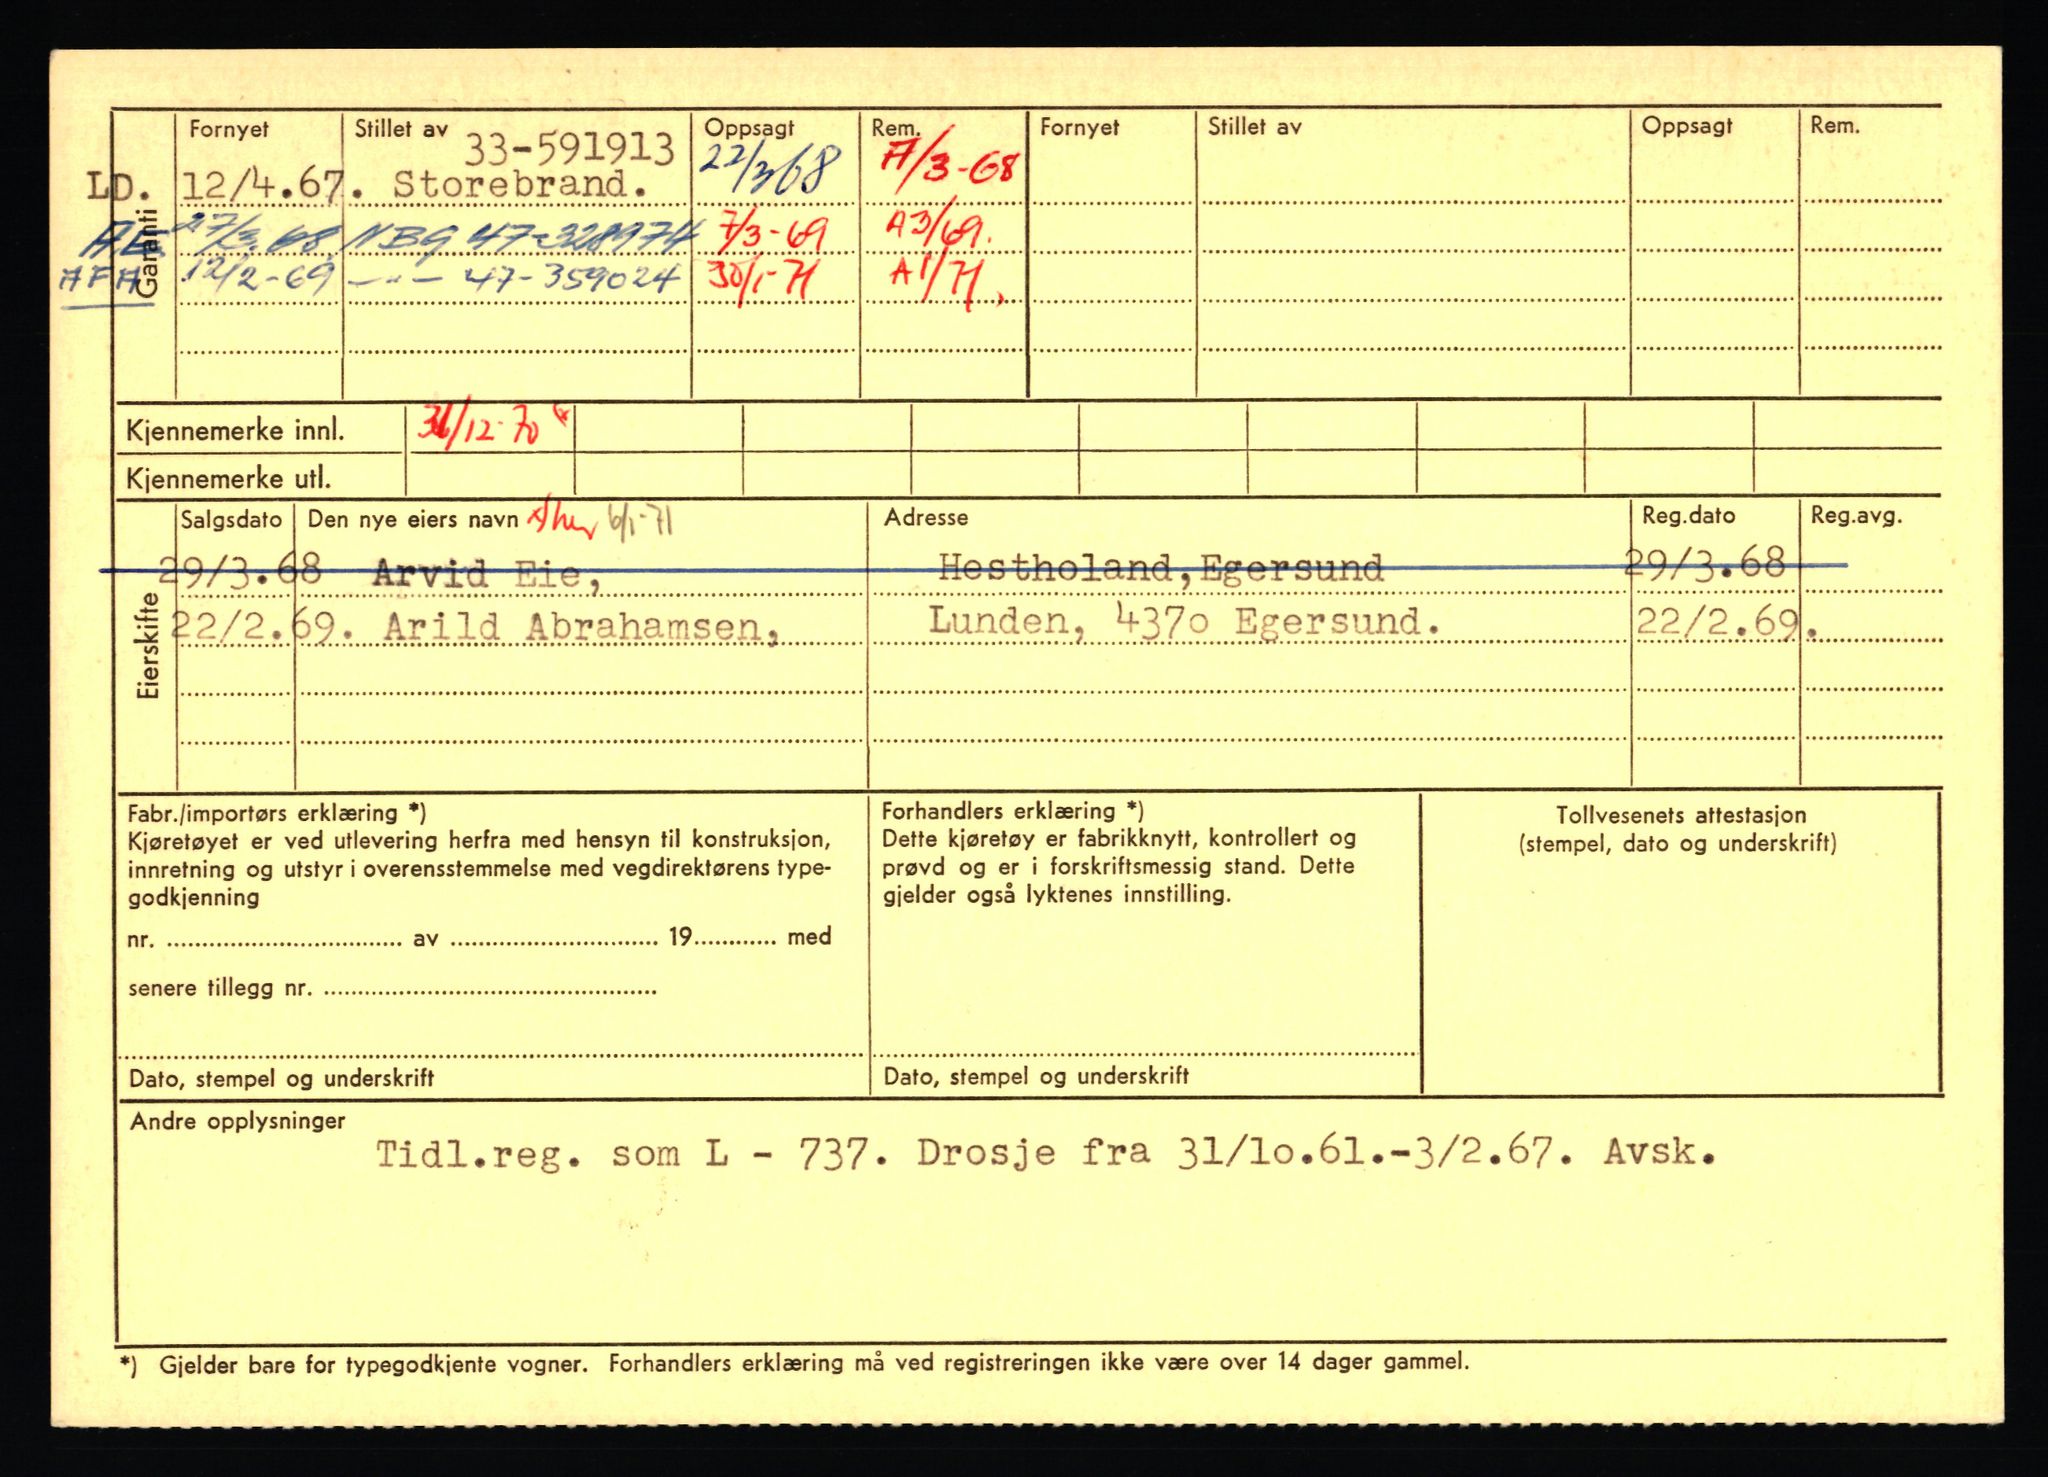The width and height of the screenshot is (2048, 1477).
Task: Click the struck-out address 'Hestholand, Egersund'
Action: (1161, 568)
